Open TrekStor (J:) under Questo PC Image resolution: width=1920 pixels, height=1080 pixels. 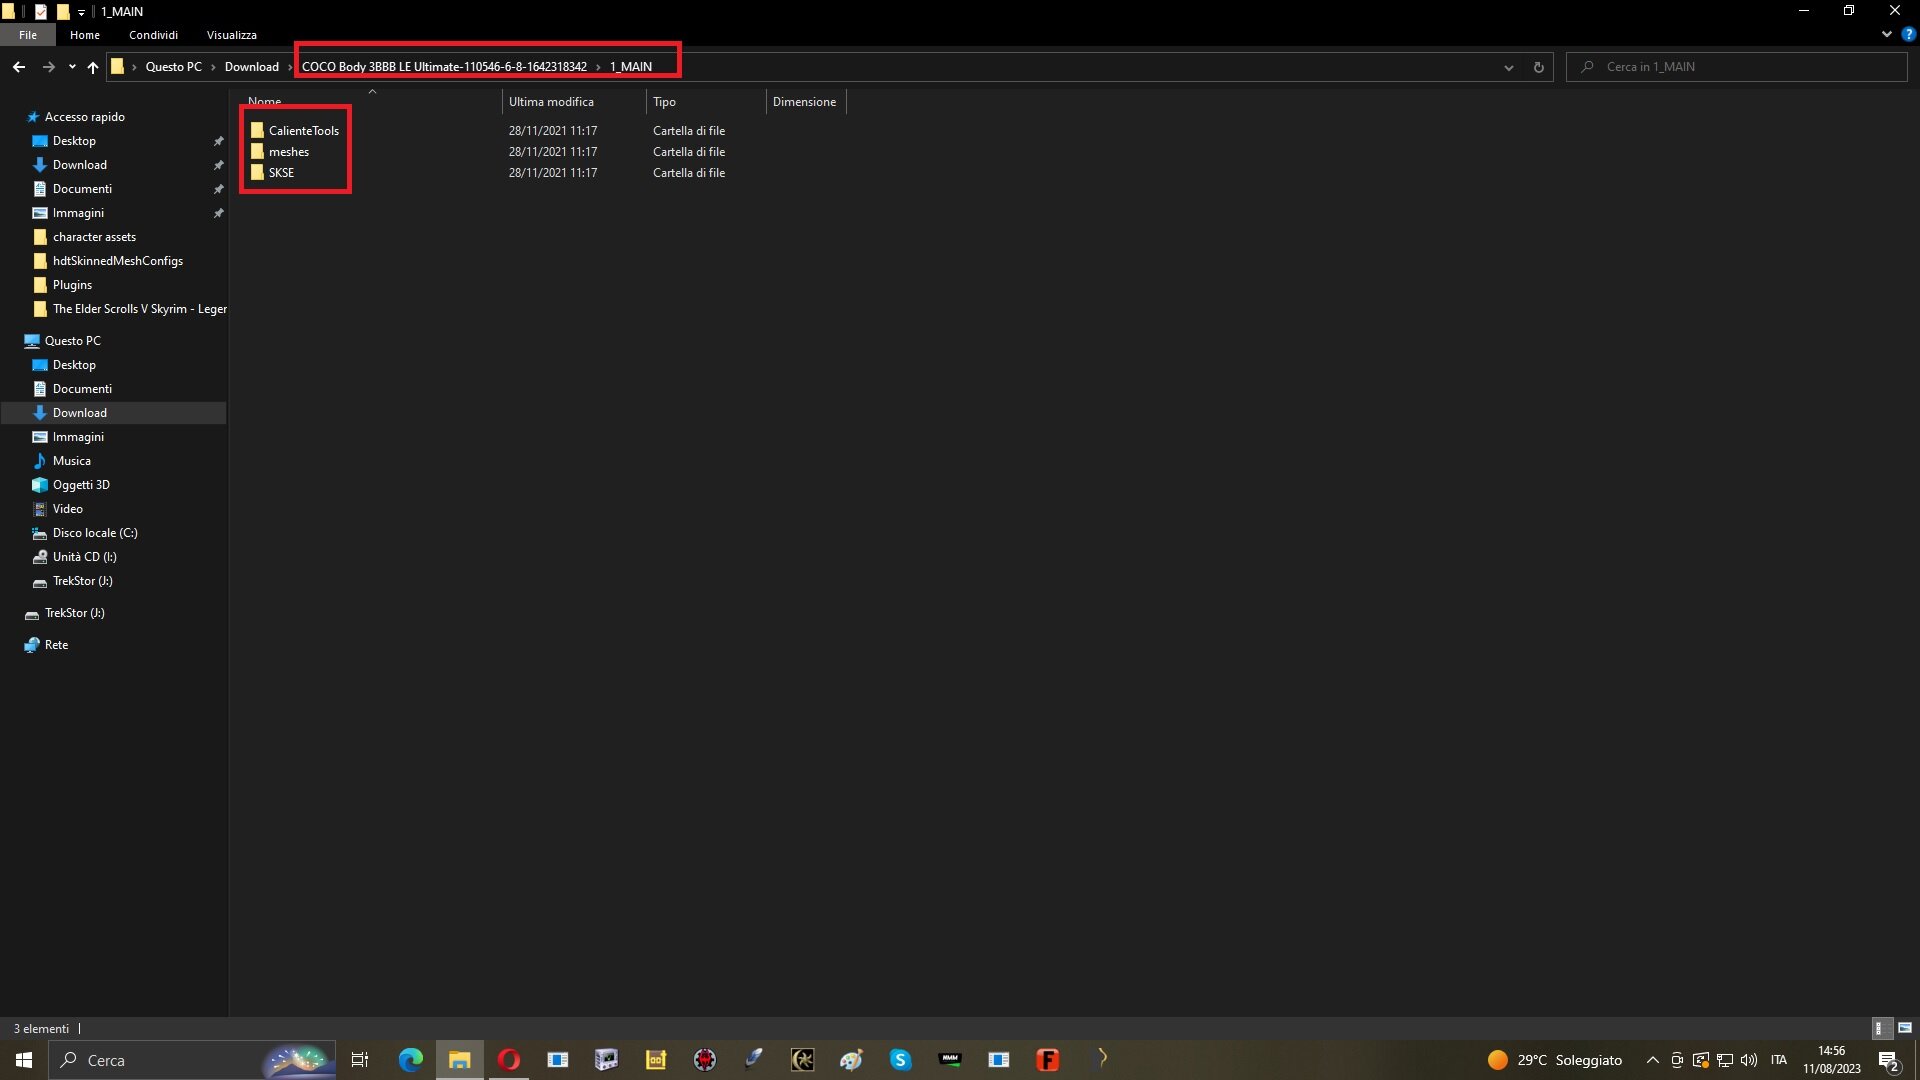(x=82, y=581)
